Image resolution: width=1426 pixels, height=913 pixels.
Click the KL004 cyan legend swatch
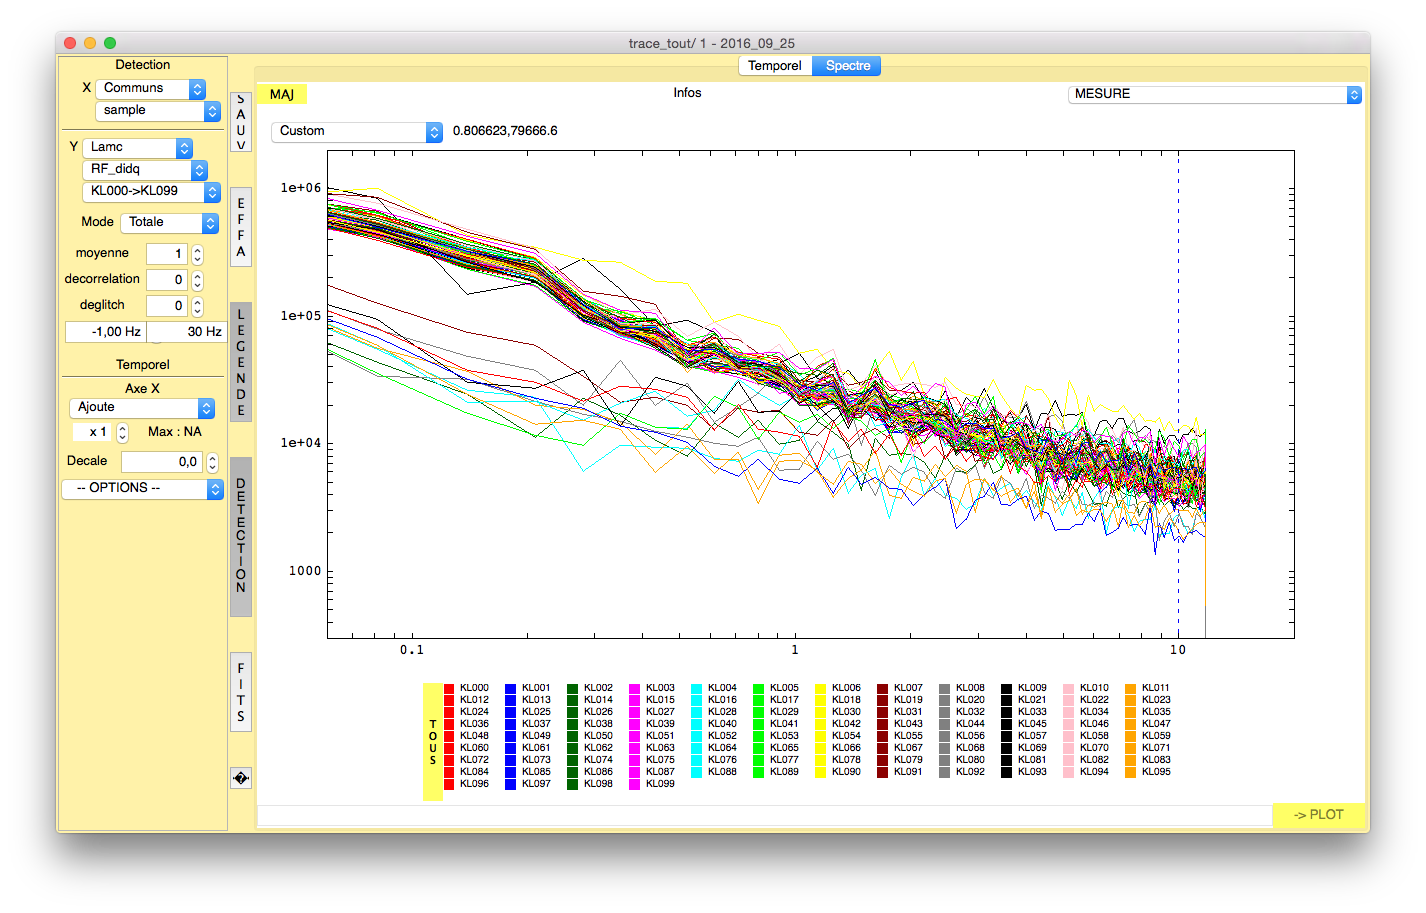pos(697,689)
